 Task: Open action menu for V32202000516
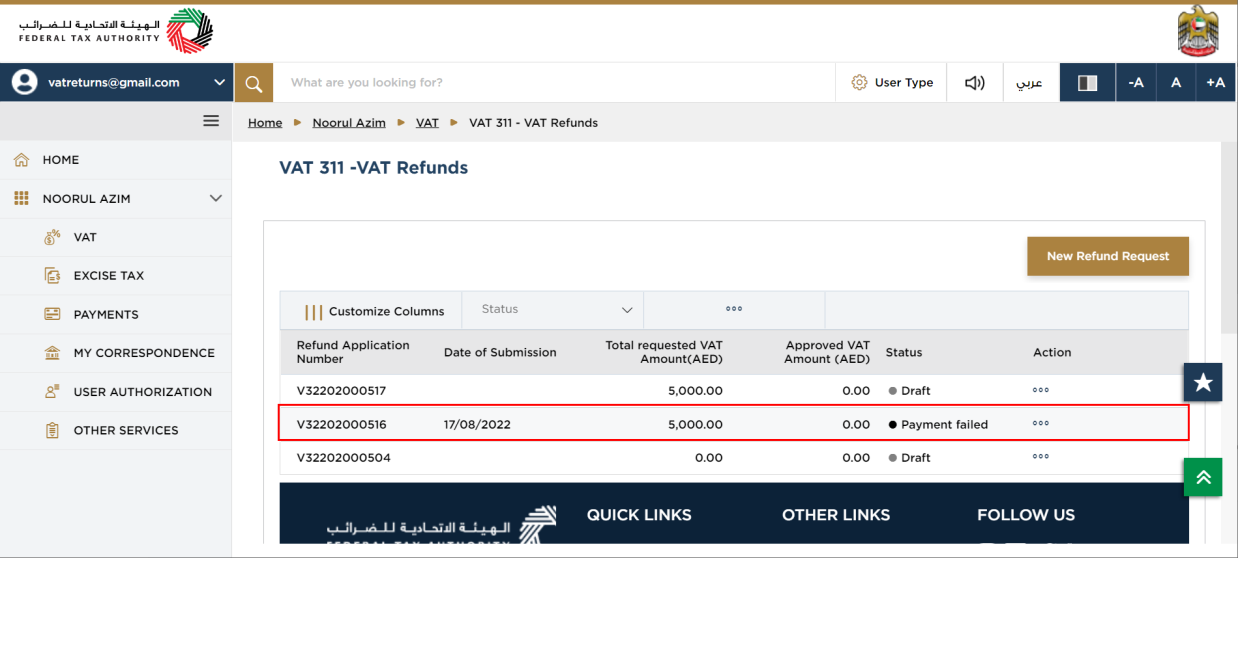click(1041, 424)
